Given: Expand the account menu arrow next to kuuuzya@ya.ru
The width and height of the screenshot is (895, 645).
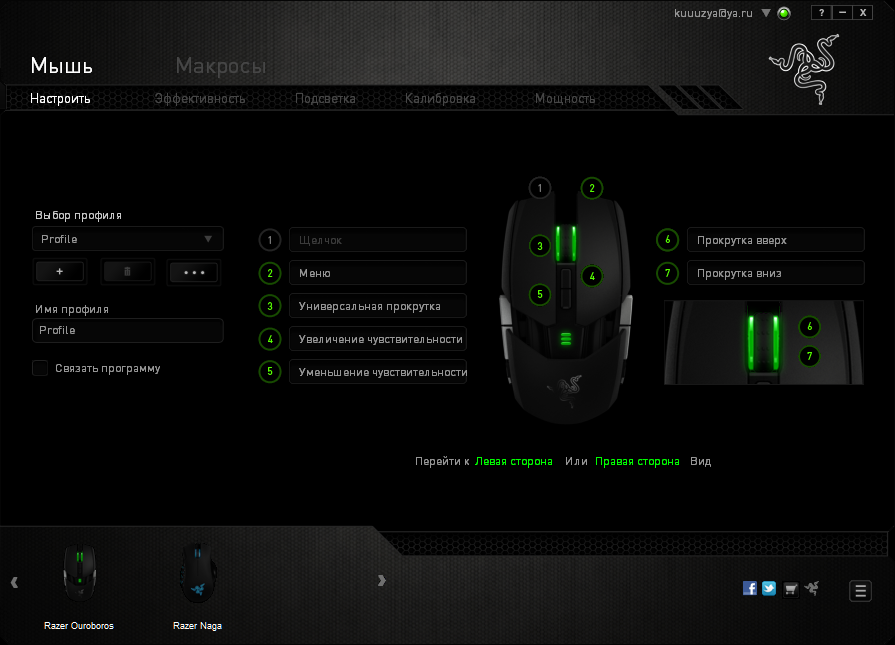Looking at the screenshot, I should pos(765,13).
